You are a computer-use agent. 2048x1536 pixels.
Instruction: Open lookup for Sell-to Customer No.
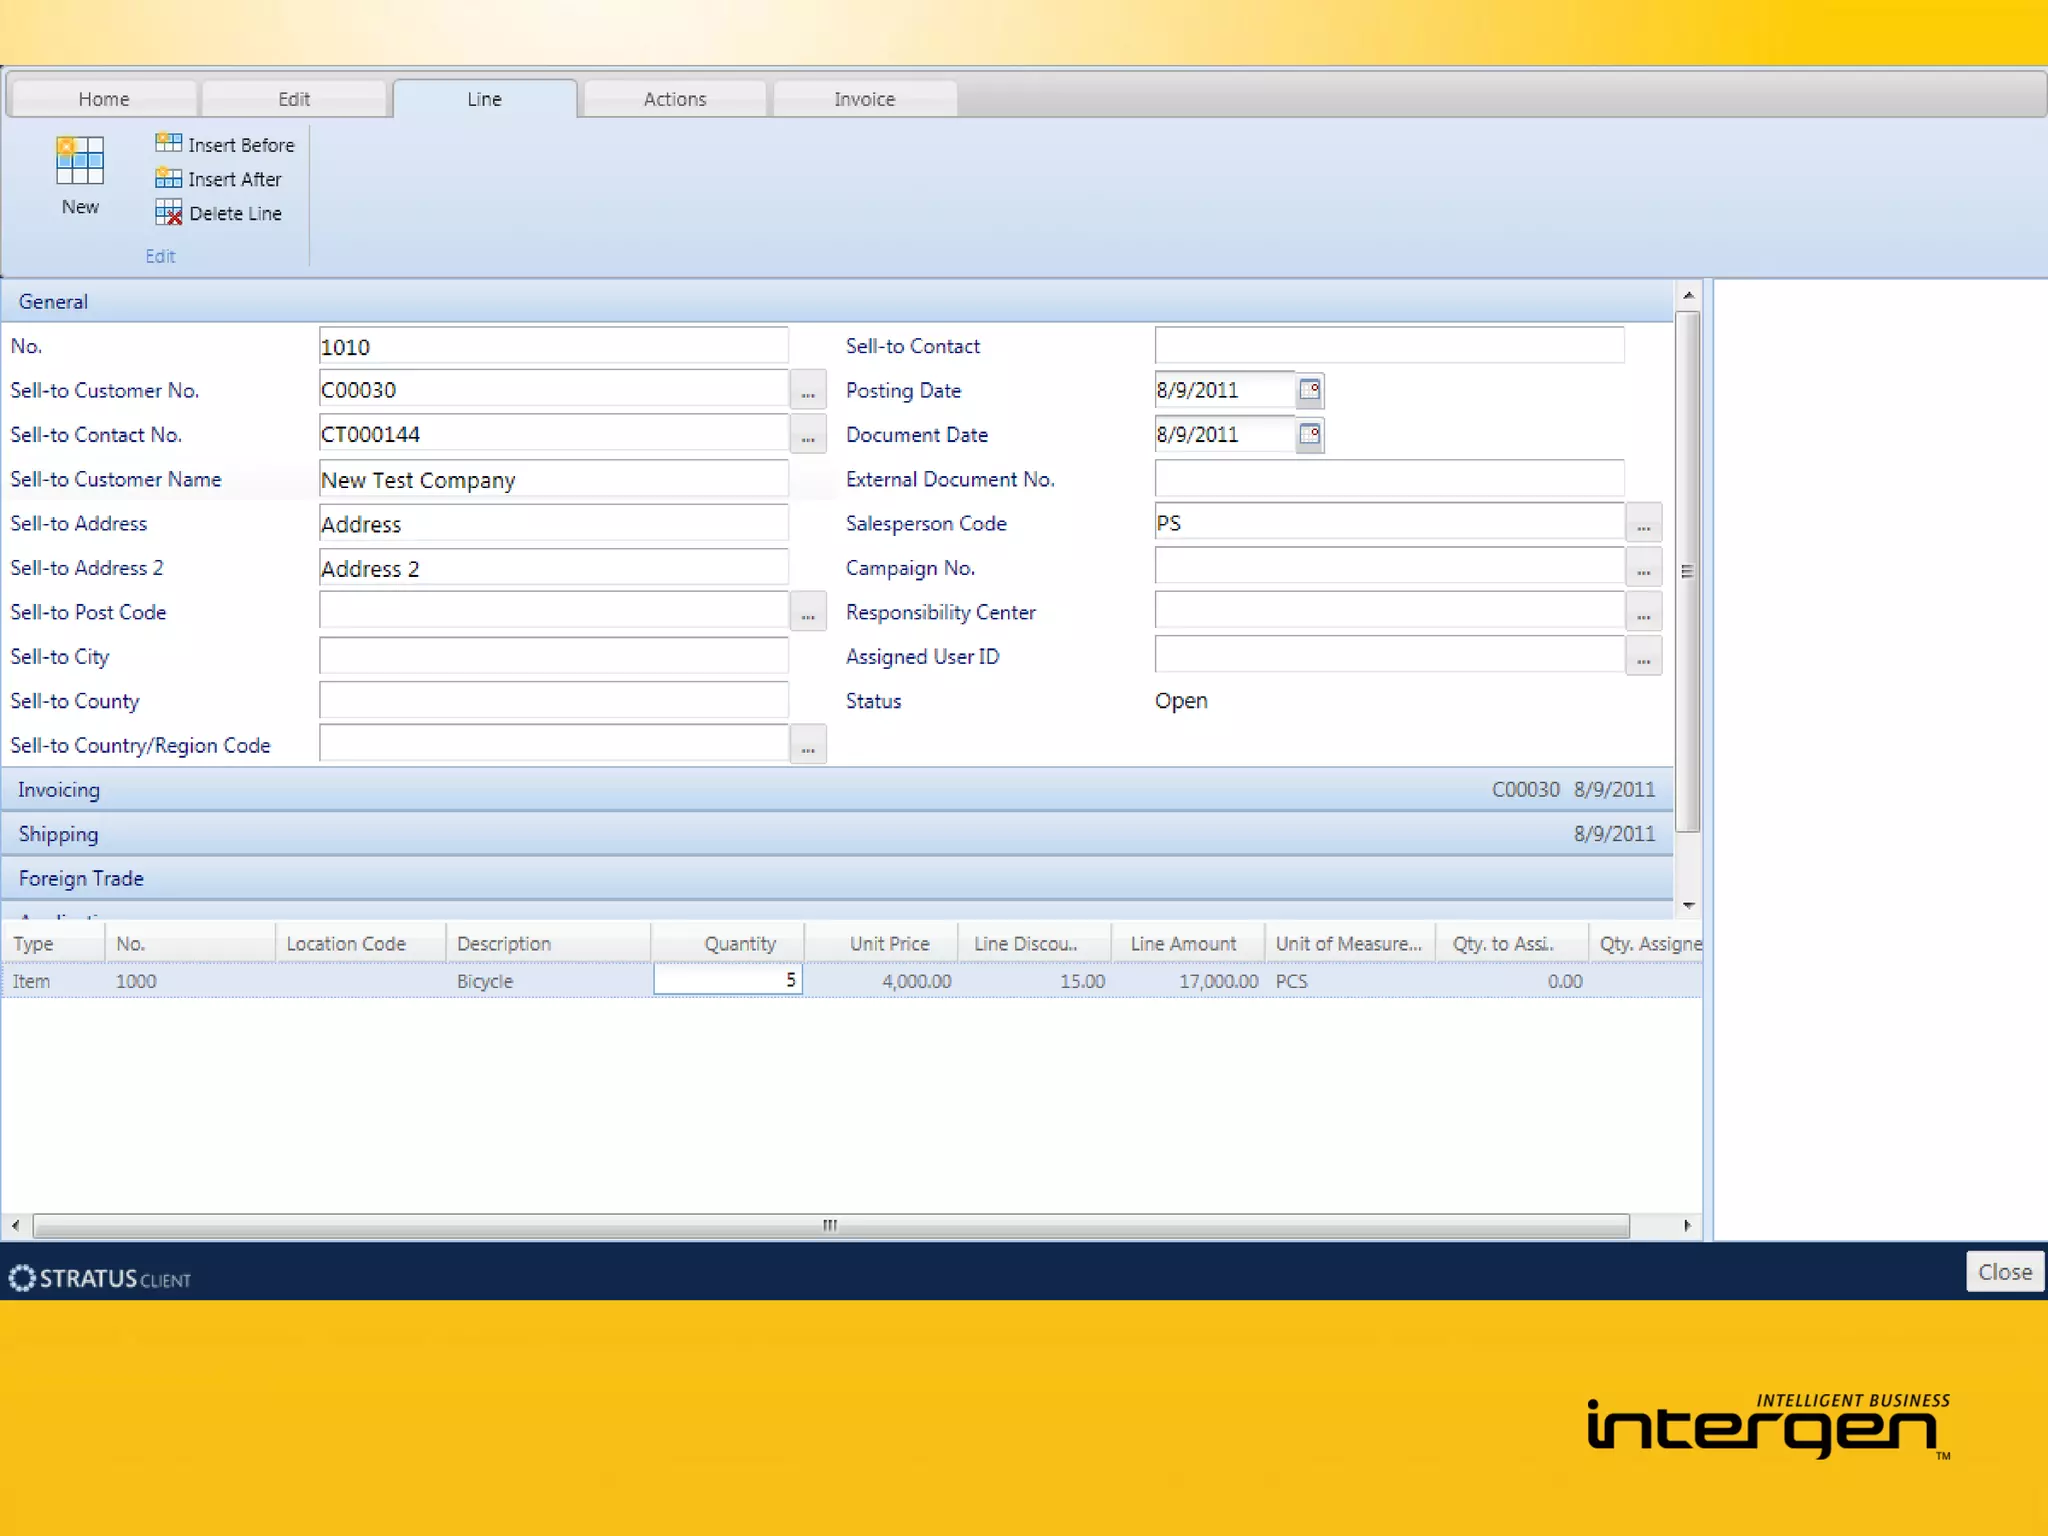pyautogui.click(x=808, y=390)
